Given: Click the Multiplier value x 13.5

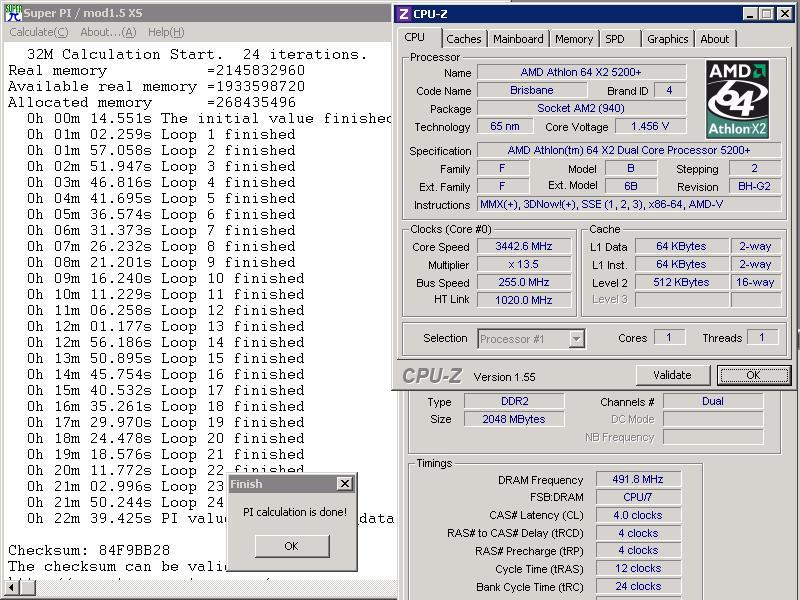Looking at the screenshot, I should click(x=524, y=264).
